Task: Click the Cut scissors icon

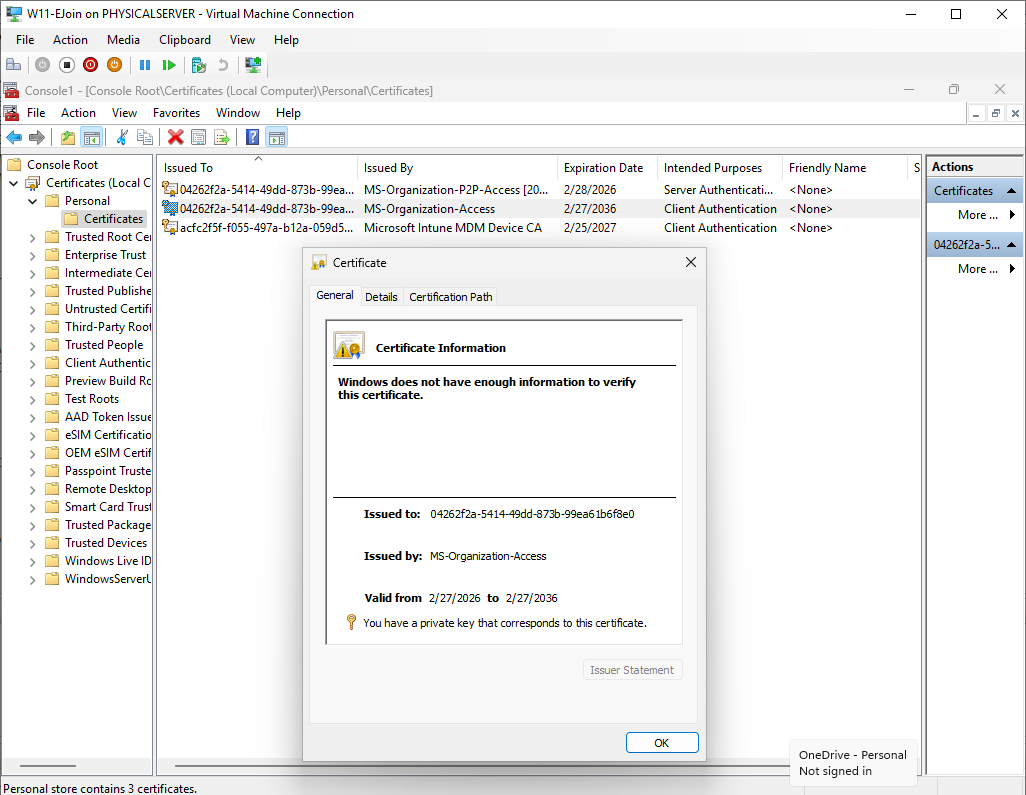Action: click(x=122, y=137)
